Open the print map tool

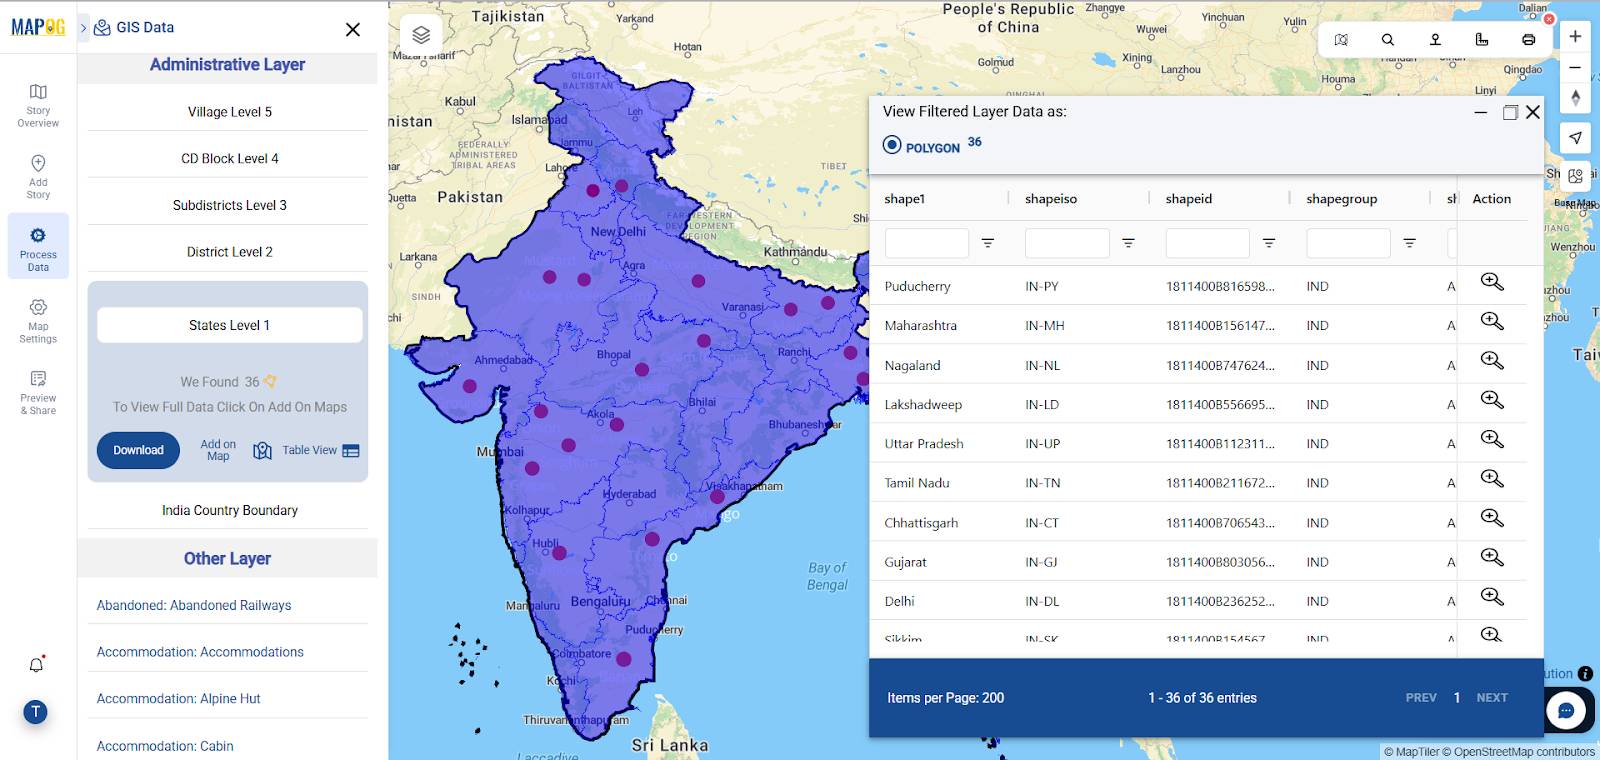click(x=1529, y=40)
